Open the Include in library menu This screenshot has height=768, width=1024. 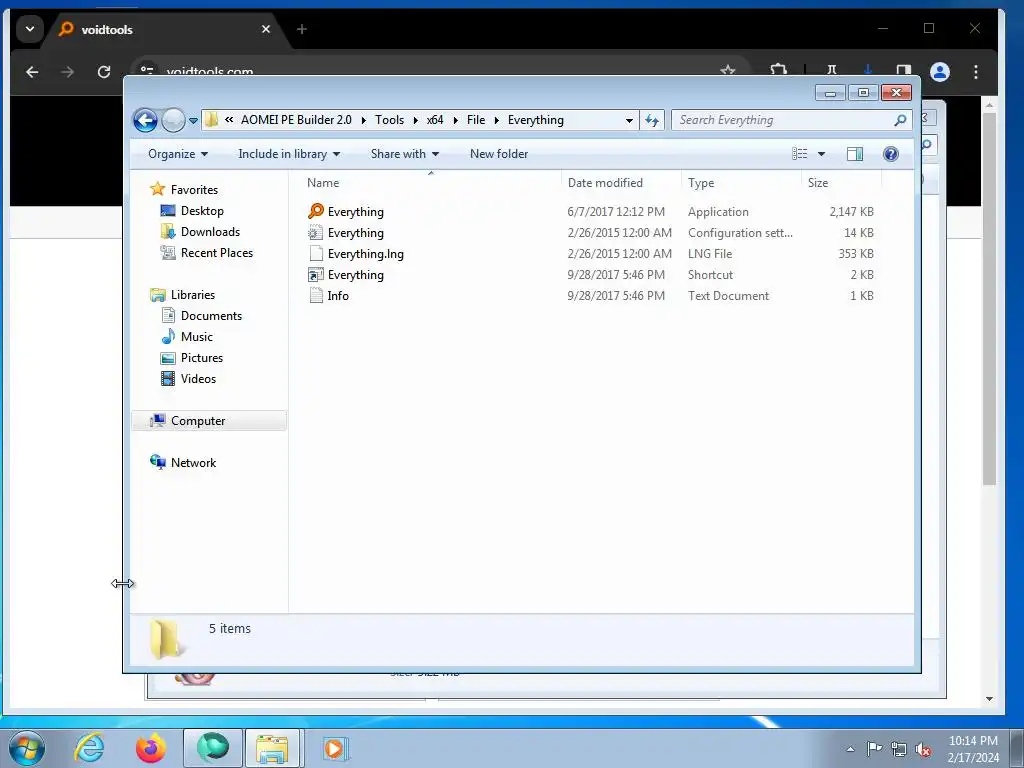(x=289, y=154)
